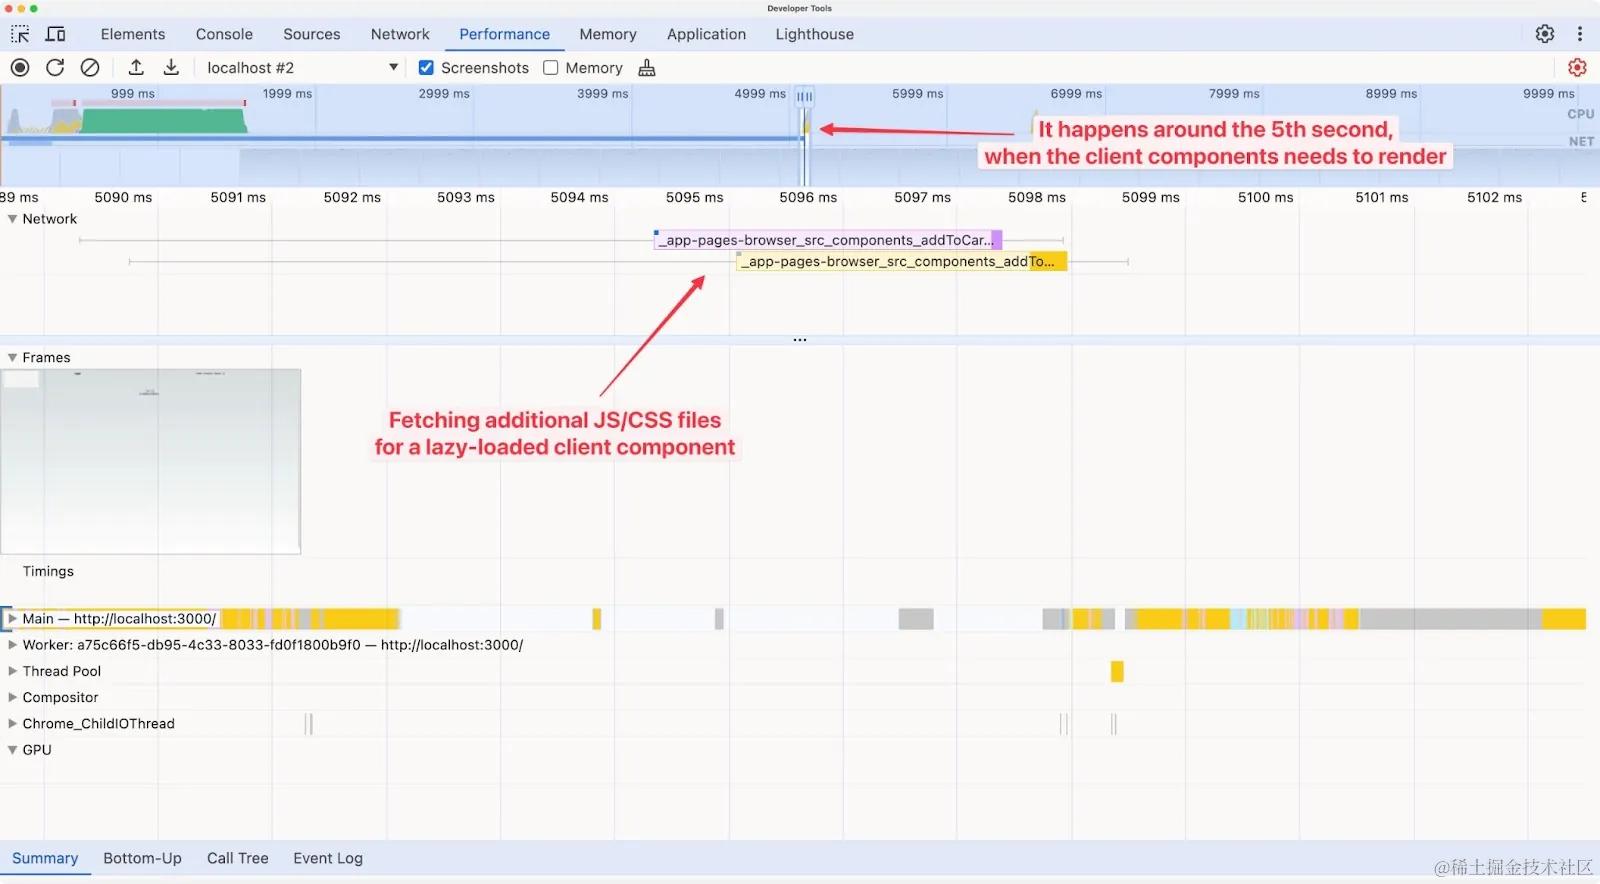Click the three-dot pane resize handle
The image size is (1600, 884).
pos(800,340)
